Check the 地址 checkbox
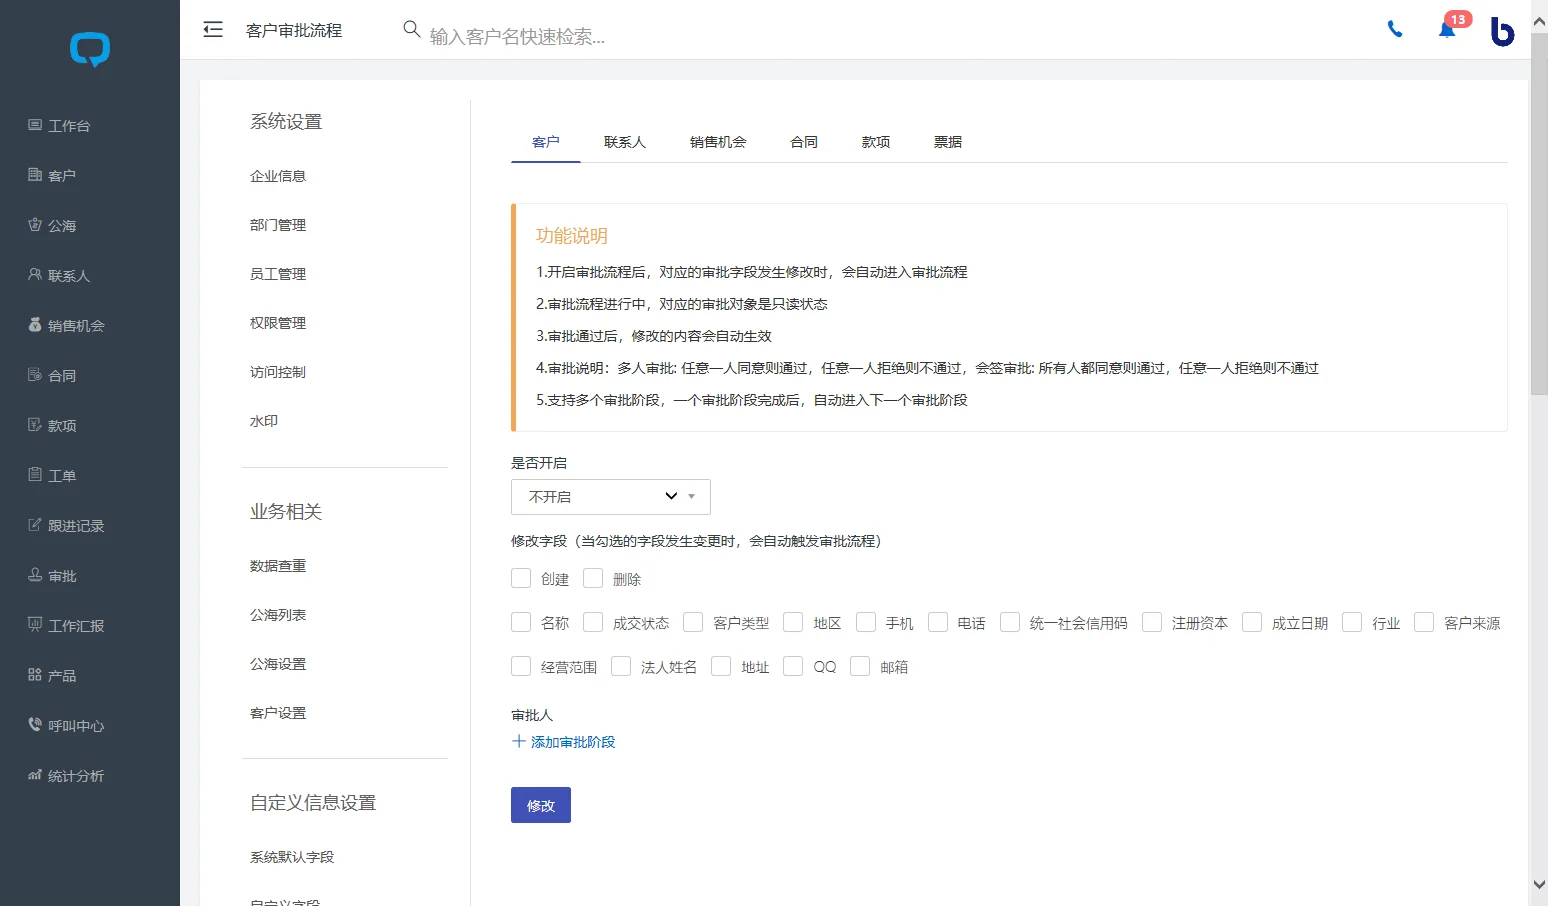The width and height of the screenshot is (1548, 906). (x=721, y=666)
